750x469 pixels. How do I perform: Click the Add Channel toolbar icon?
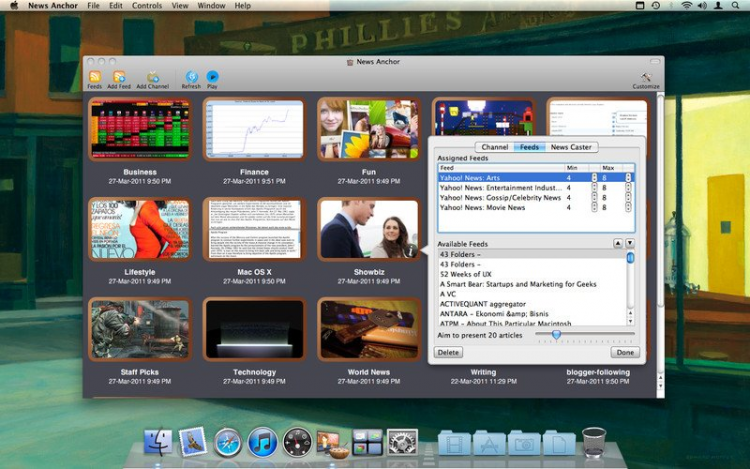pyautogui.click(x=153, y=77)
